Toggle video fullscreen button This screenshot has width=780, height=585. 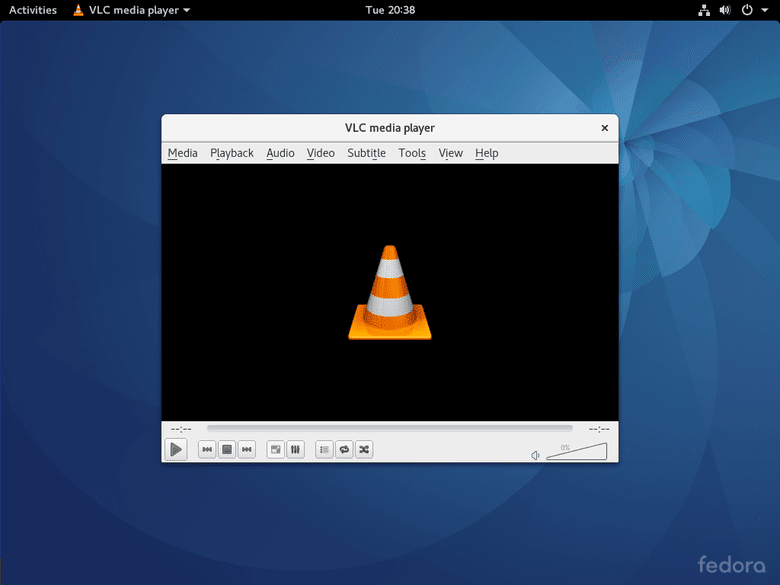point(276,450)
